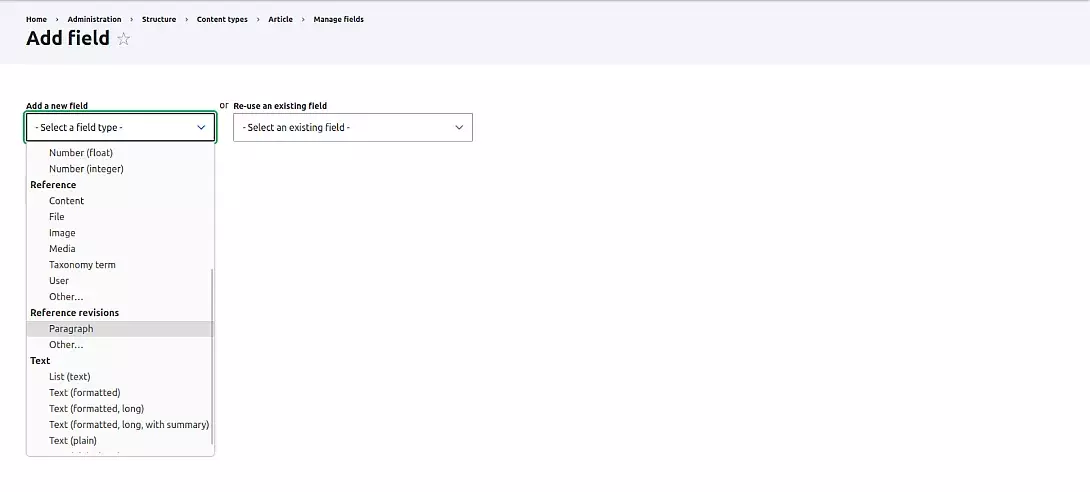
Task: Choose File reference field type
Action: pos(57,217)
